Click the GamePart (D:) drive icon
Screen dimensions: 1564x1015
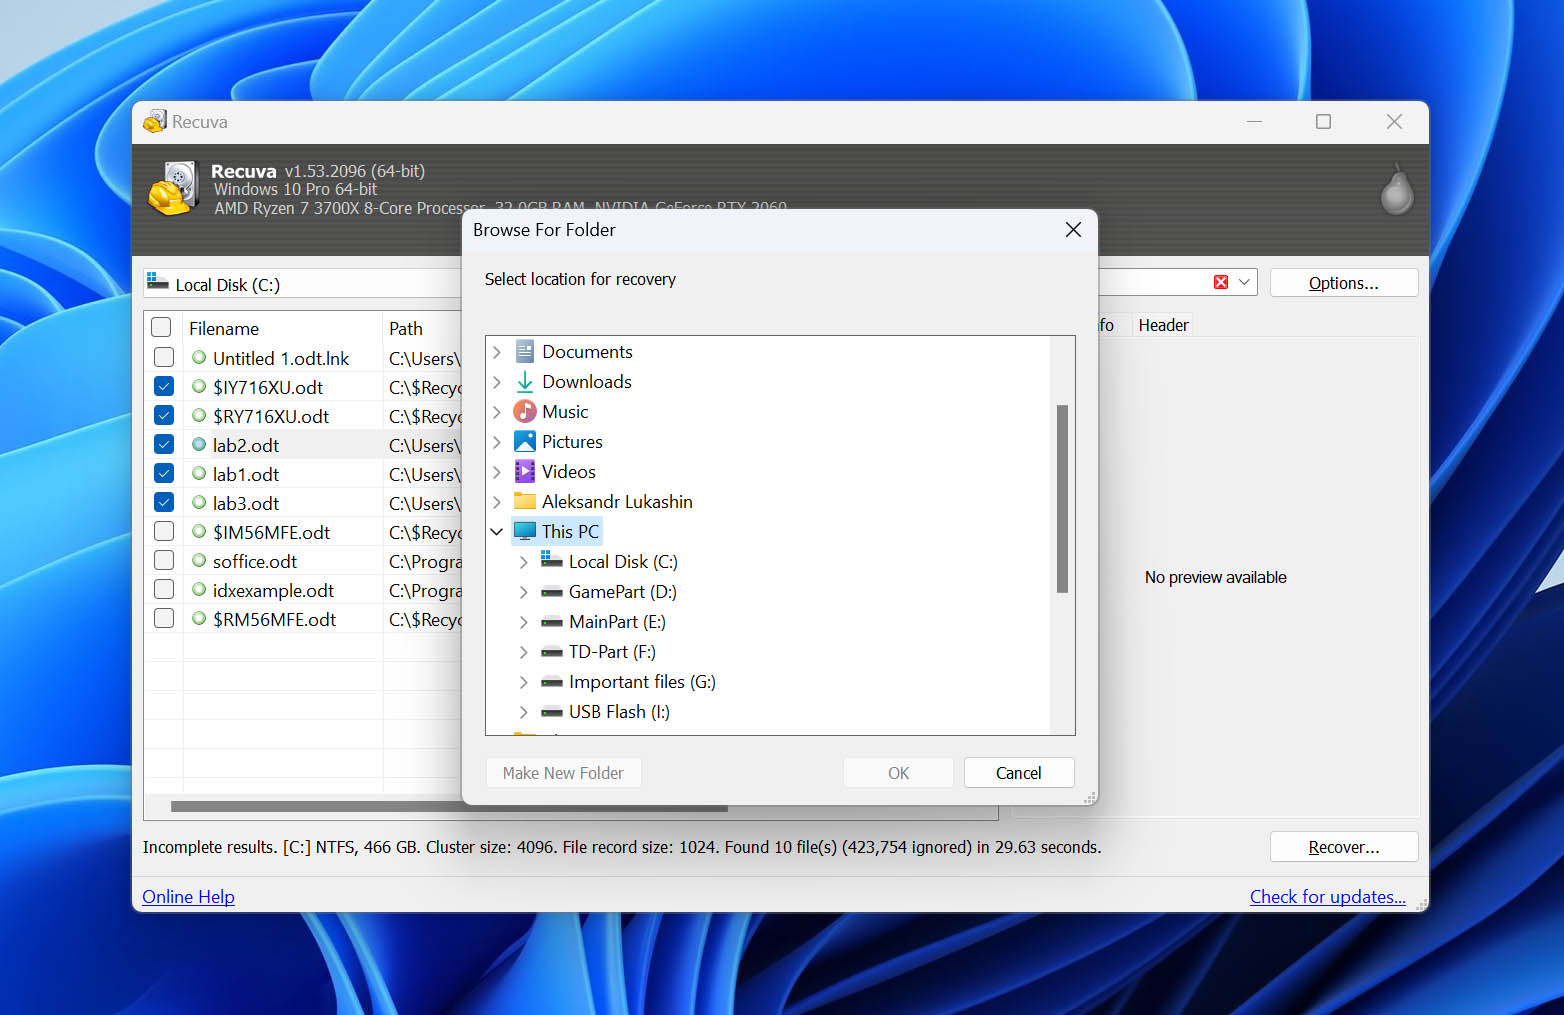pos(552,592)
